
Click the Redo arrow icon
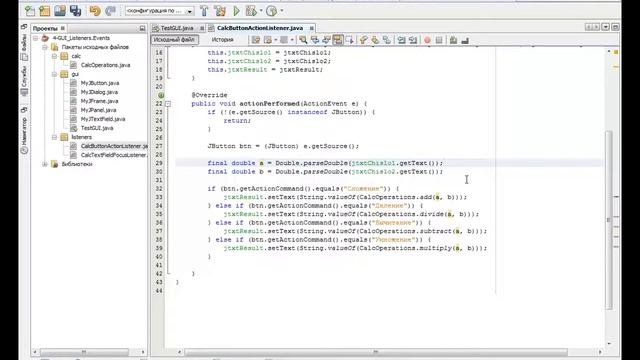coord(110,11)
